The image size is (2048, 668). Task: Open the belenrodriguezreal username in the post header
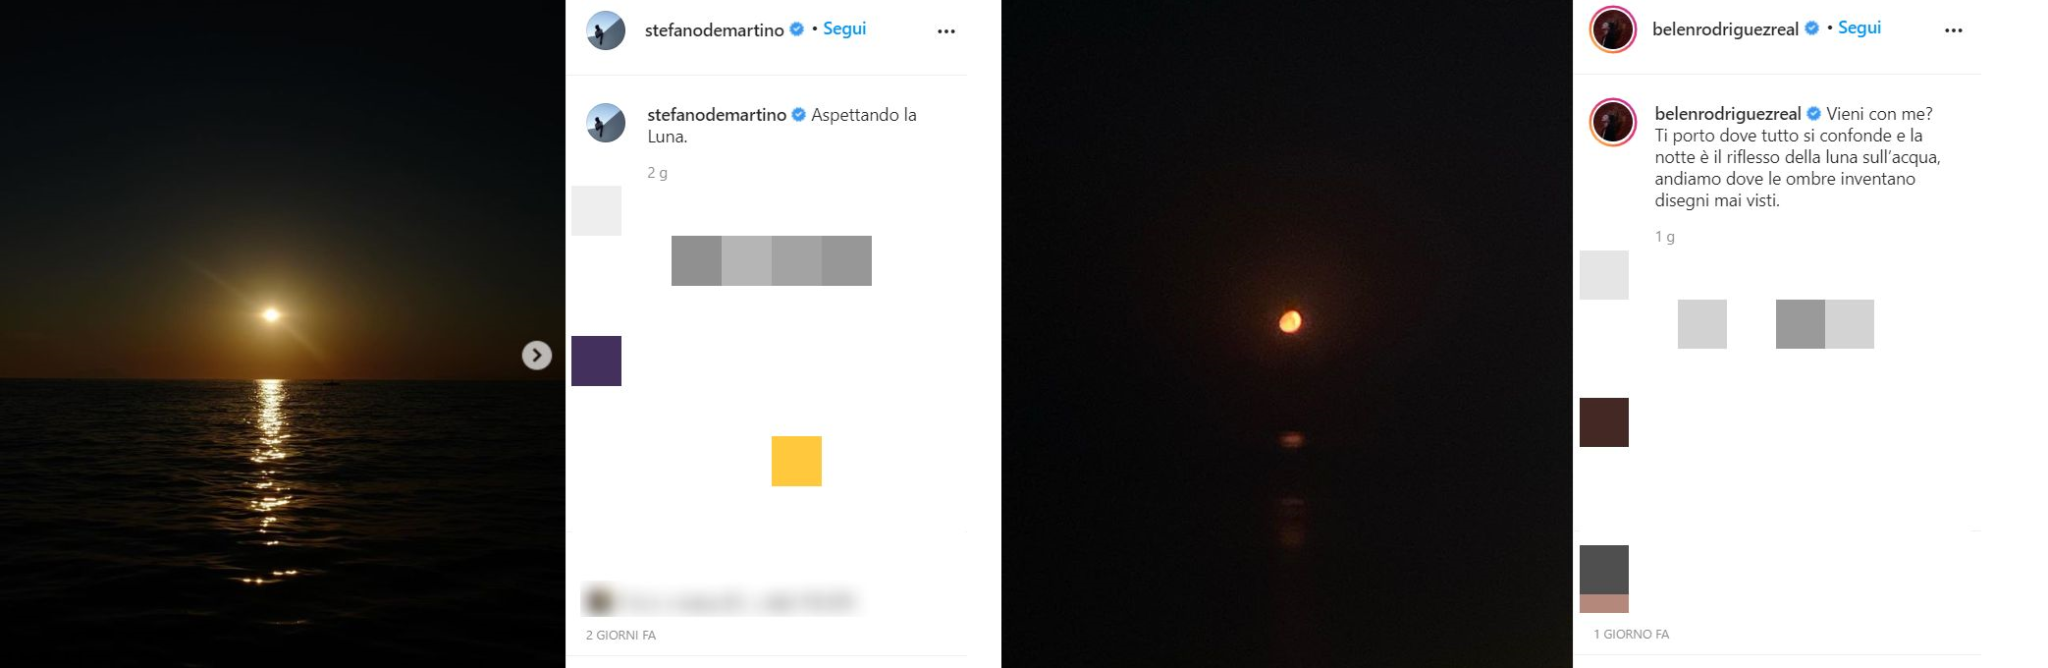point(1726,29)
